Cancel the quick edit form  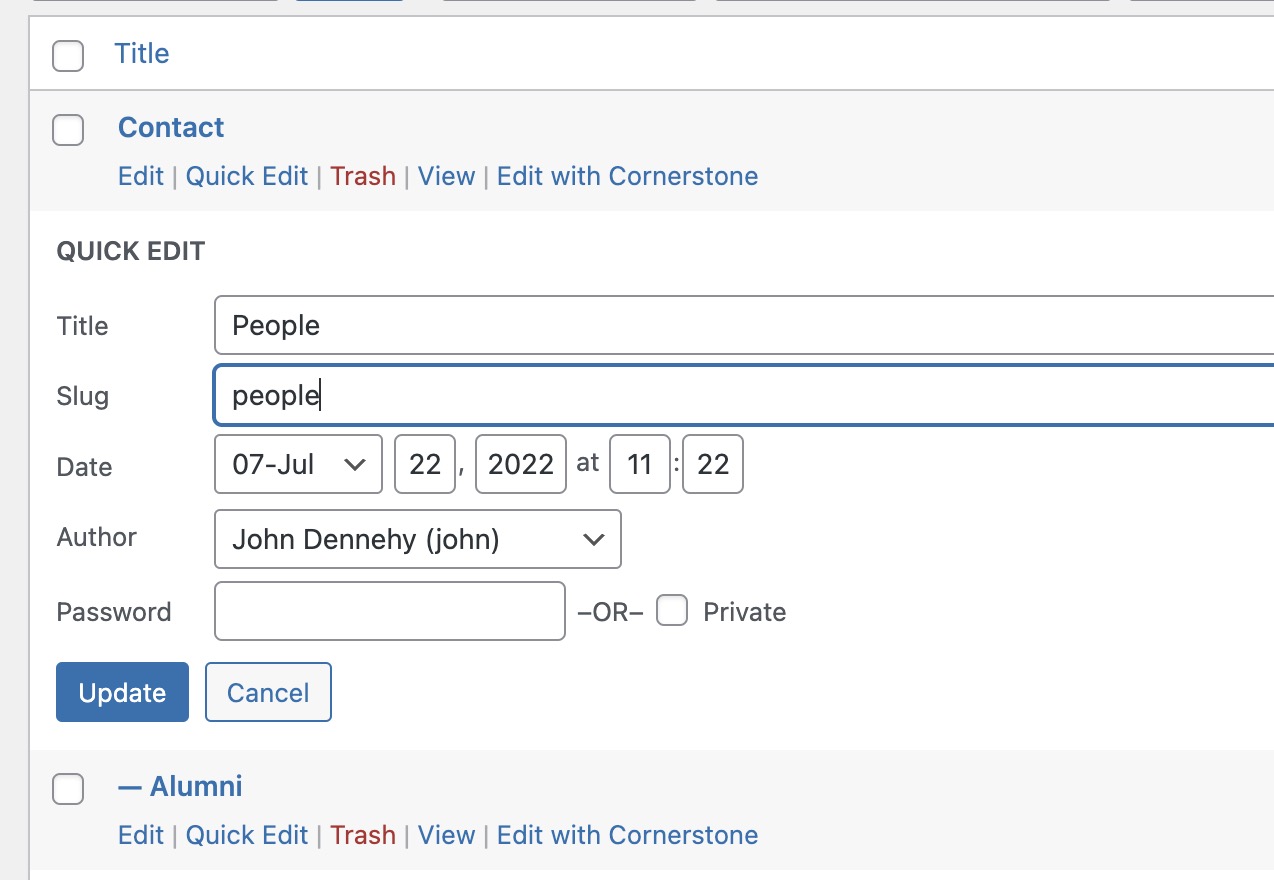pos(268,692)
